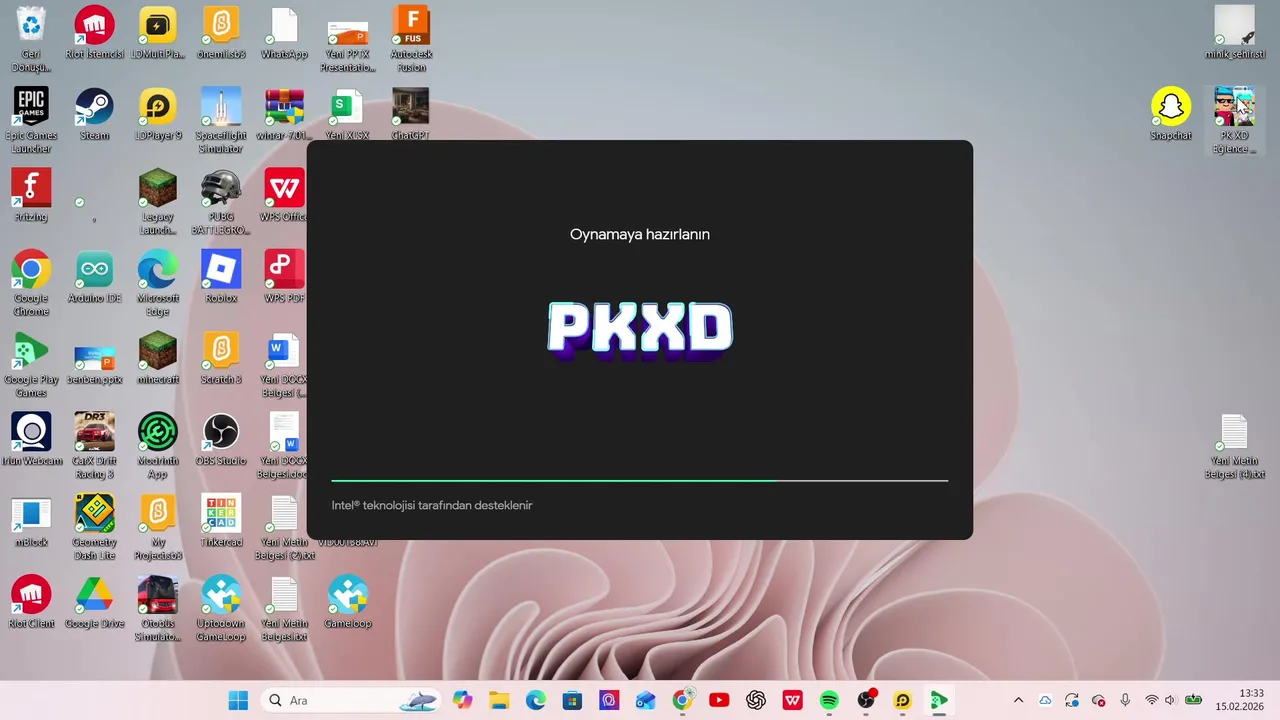Open the ChatGPT desktop shortcut
Screen dimensions: 1280x720
[x=410, y=114]
